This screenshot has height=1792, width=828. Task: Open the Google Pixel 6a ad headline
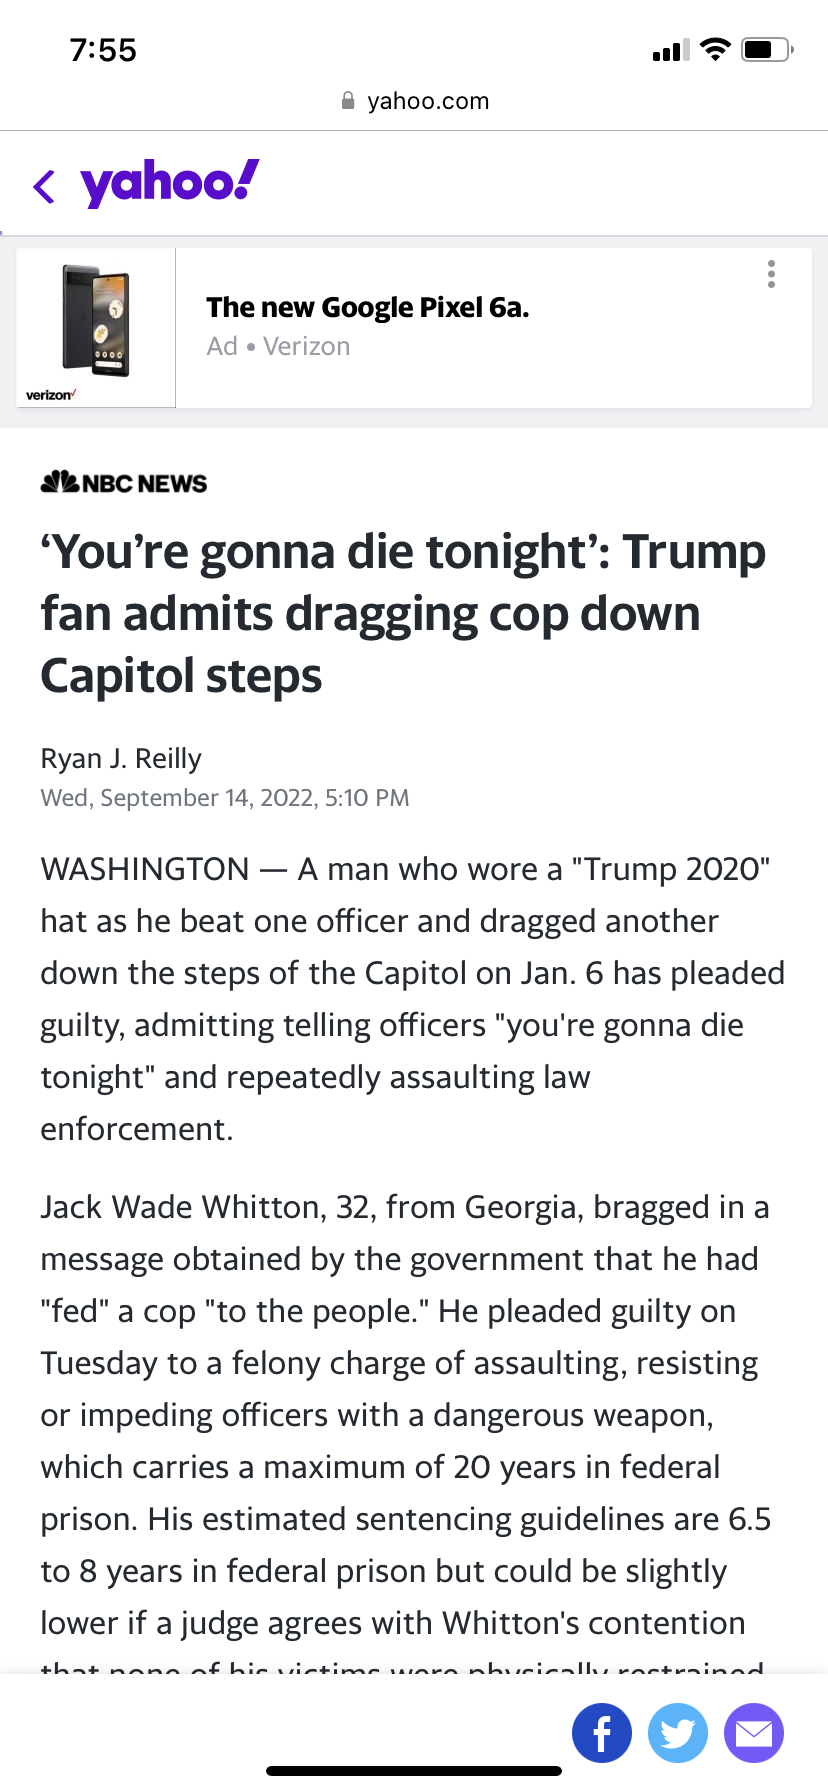(367, 307)
